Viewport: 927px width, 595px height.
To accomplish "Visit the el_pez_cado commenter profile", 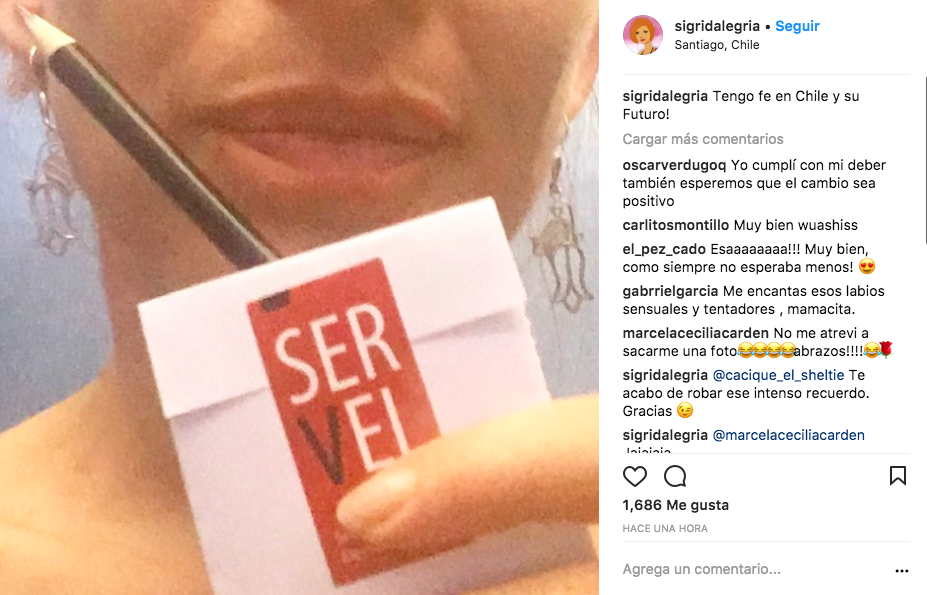I will [664, 249].
